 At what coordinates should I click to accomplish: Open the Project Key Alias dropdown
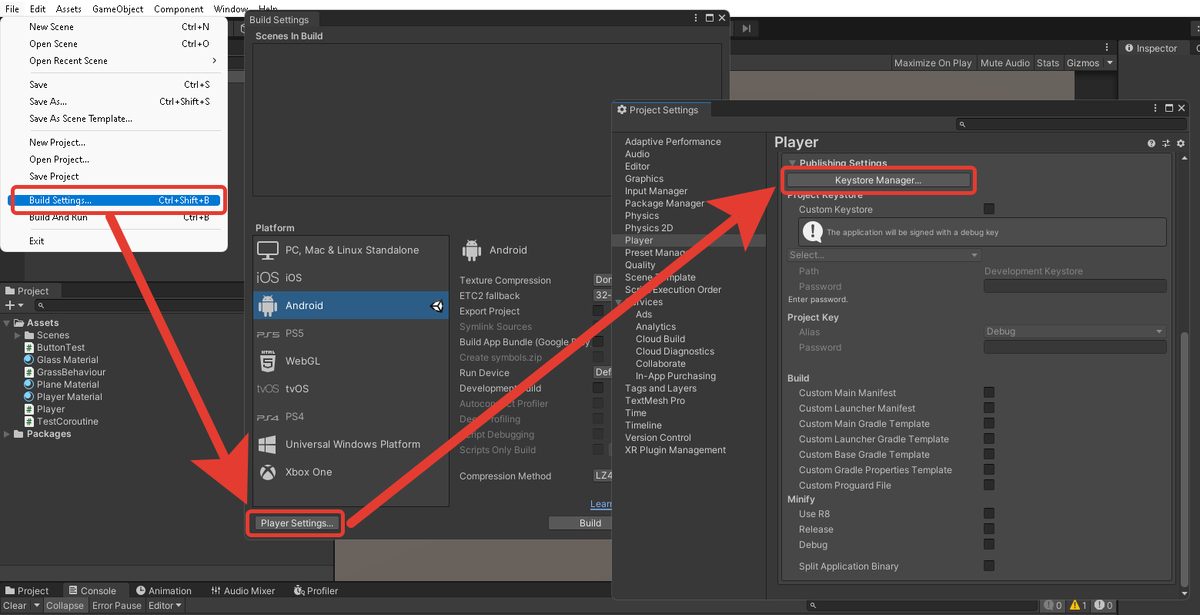tap(1075, 332)
